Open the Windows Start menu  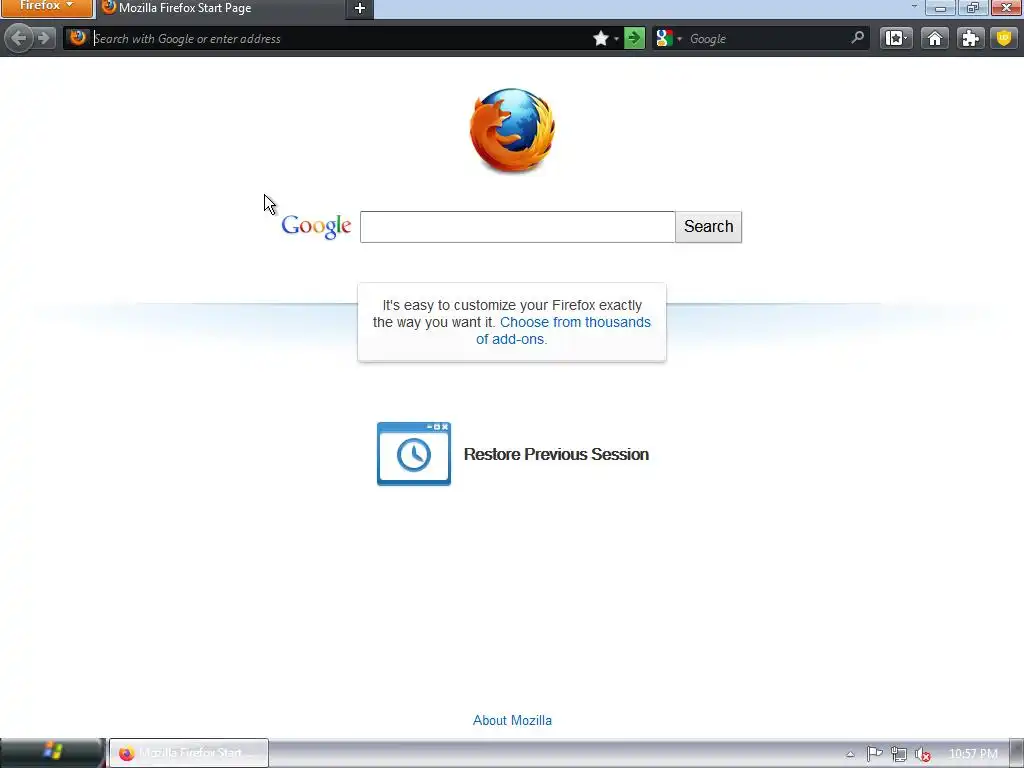(x=52, y=752)
